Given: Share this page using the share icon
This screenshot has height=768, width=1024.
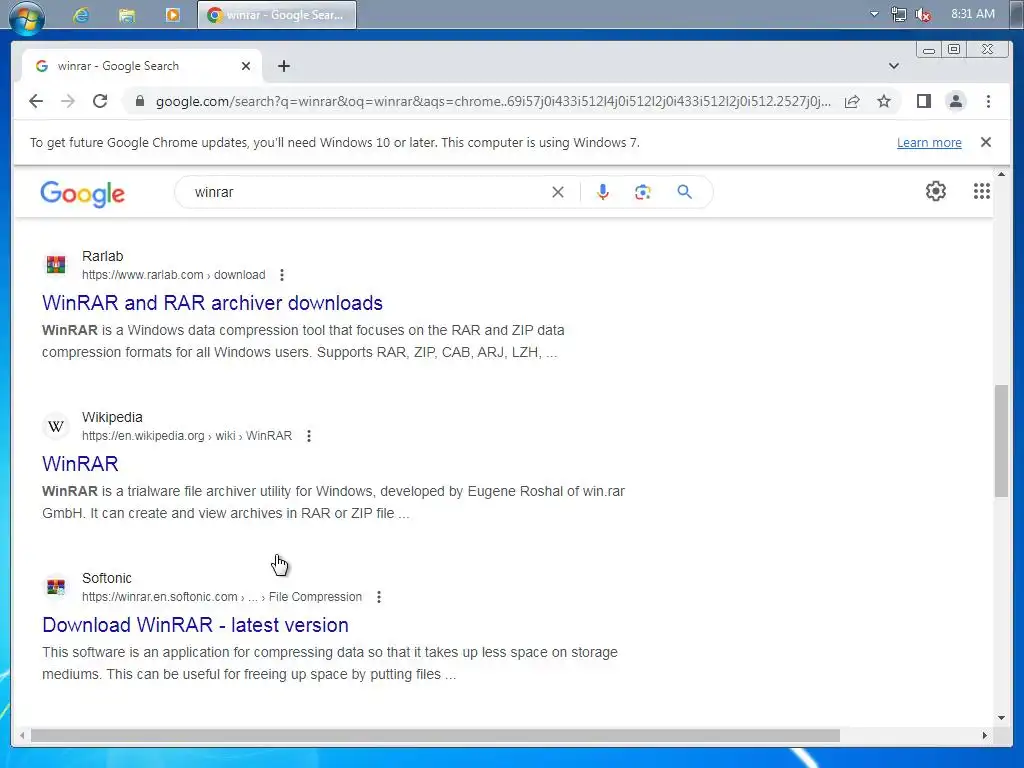Looking at the screenshot, I should click(852, 101).
